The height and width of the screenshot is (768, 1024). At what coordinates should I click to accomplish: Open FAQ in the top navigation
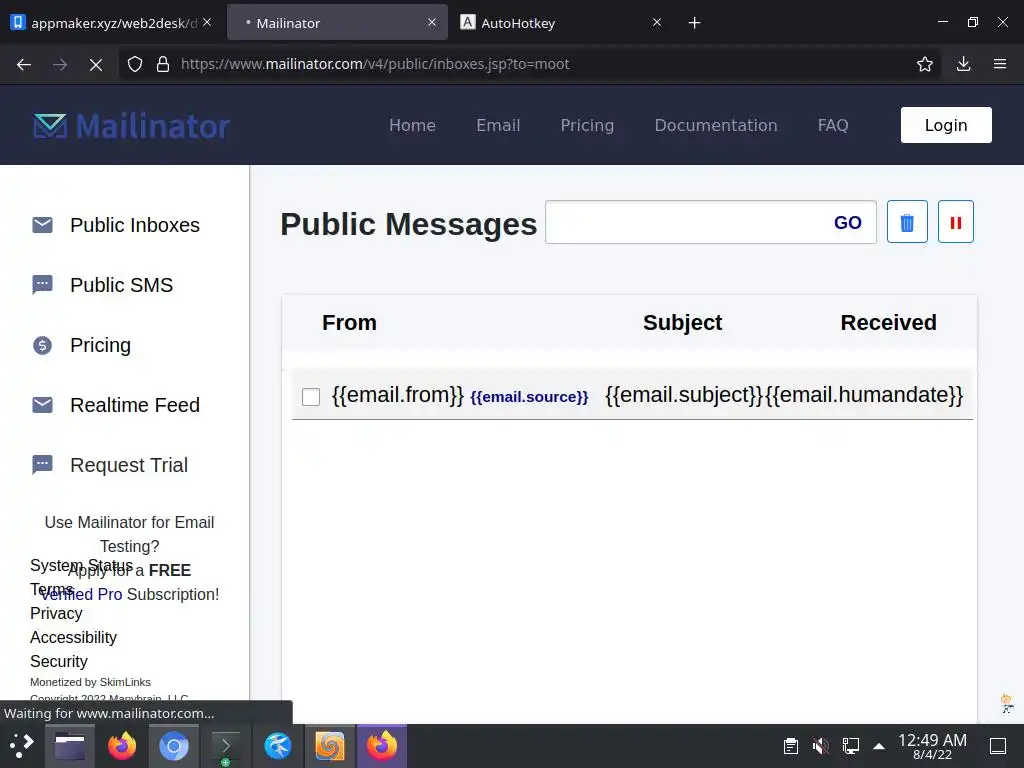pos(833,125)
